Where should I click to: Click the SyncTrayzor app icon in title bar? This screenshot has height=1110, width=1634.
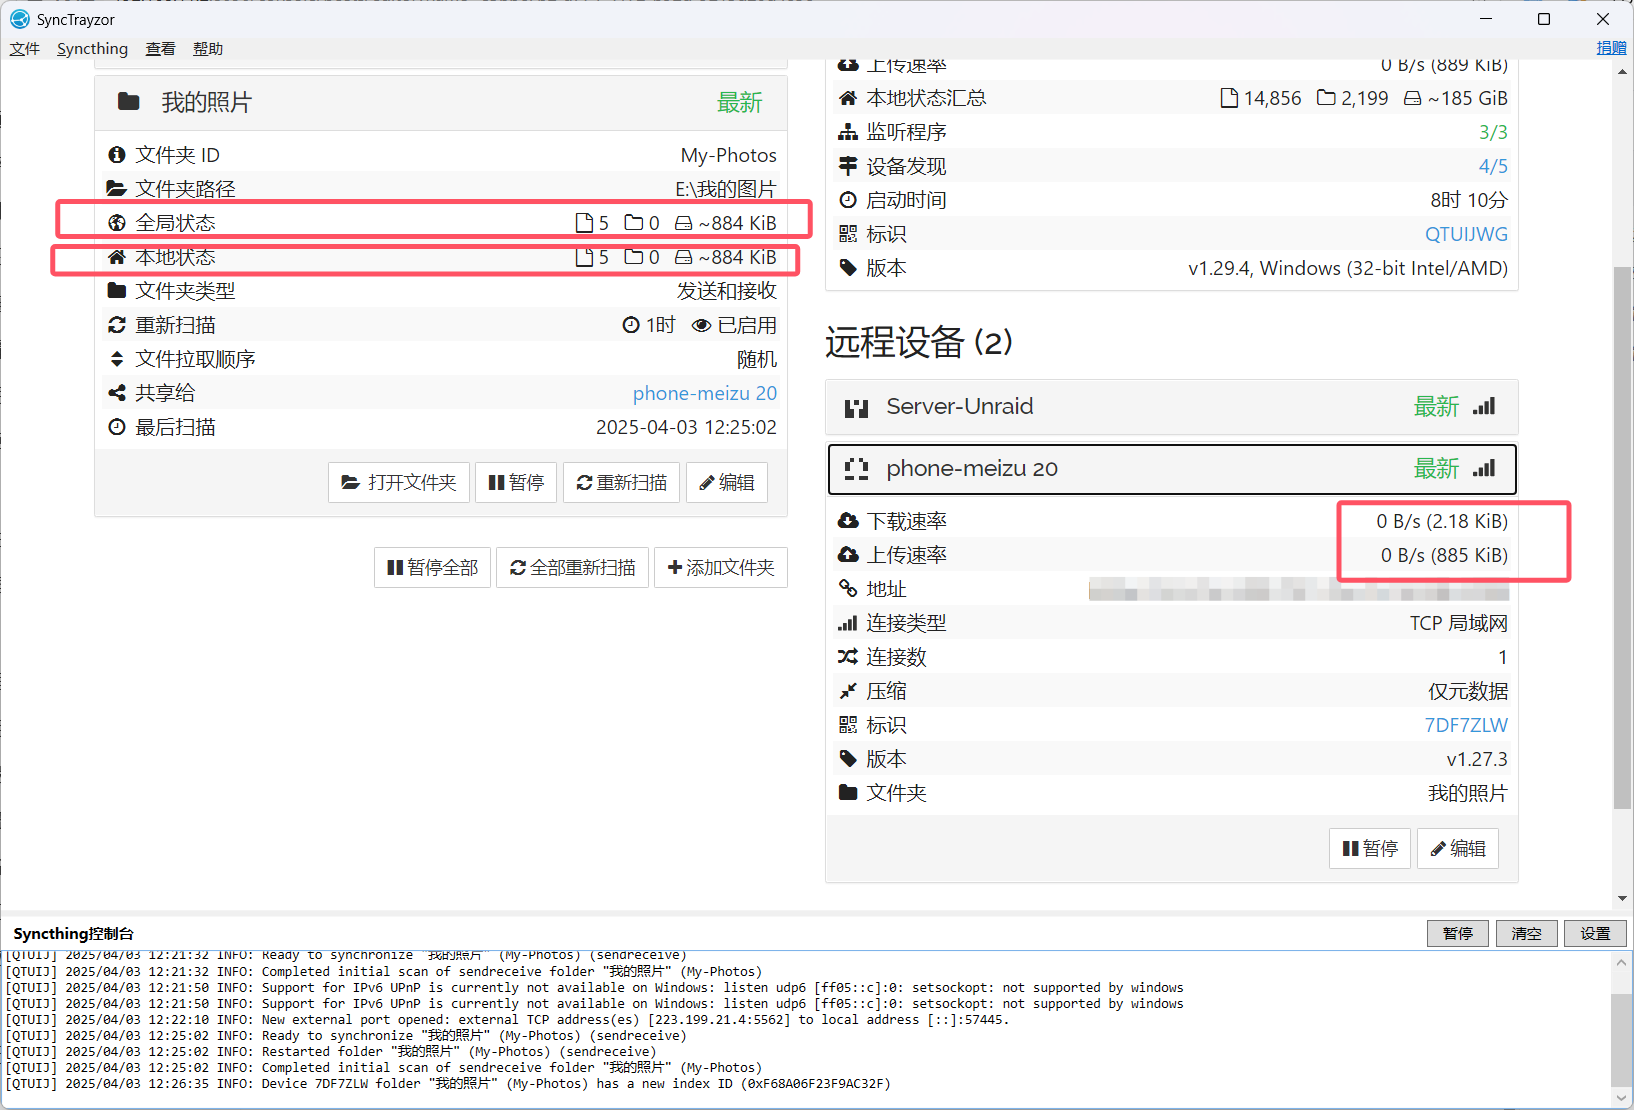pos(19,19)
